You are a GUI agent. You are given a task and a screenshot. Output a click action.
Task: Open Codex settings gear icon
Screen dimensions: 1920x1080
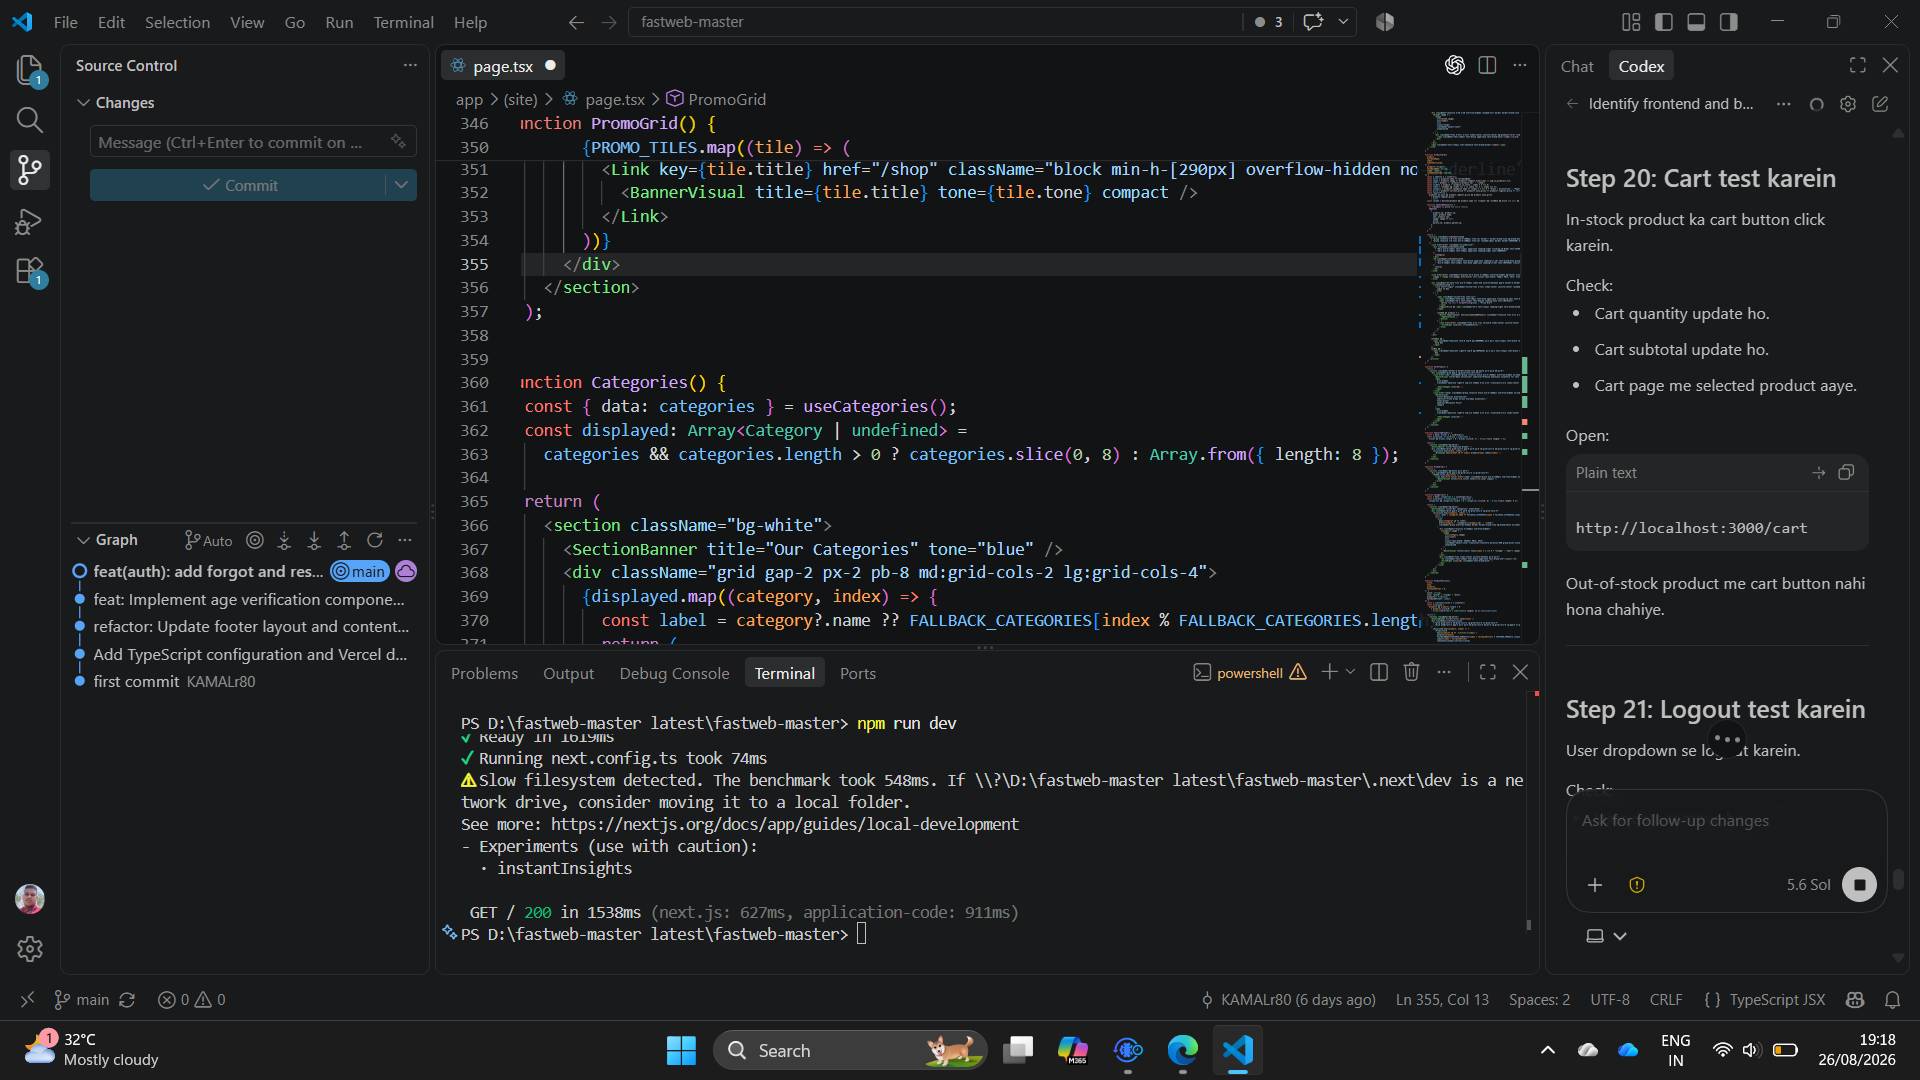tap(1848, 104)
